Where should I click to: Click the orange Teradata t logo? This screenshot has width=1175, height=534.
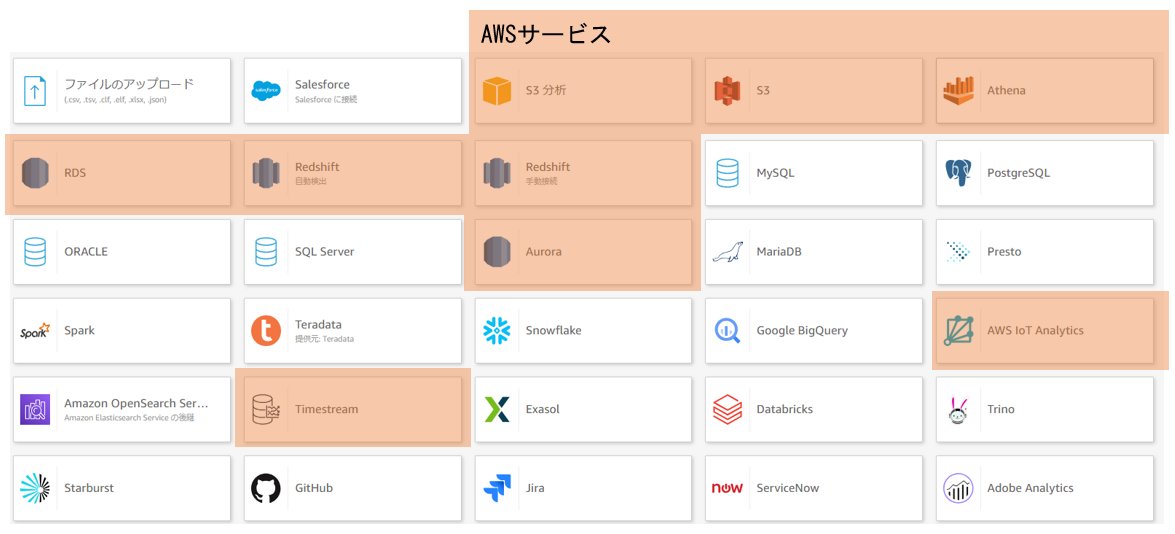tap(265, 330)
